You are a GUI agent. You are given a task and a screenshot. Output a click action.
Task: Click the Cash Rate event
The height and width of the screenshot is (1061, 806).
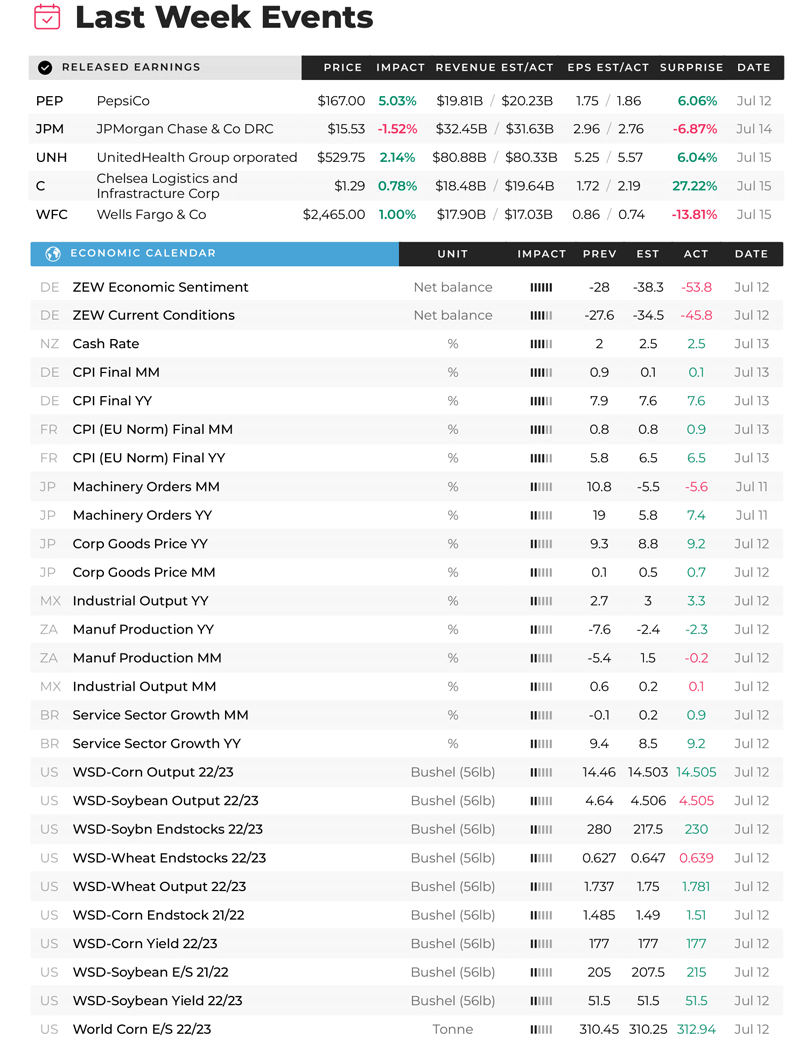pos(106,344)
